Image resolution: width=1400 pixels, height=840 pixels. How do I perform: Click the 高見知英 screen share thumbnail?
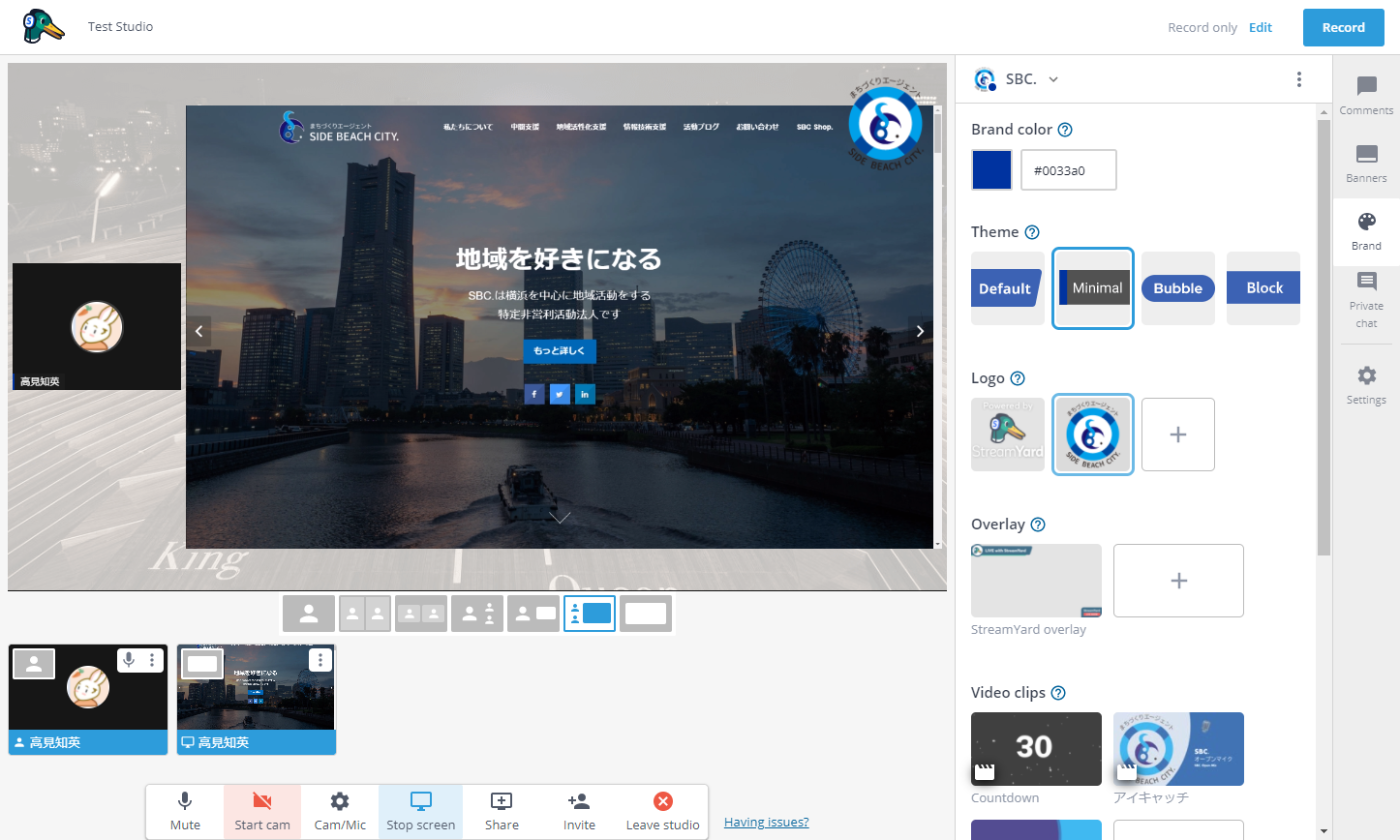(x=256, y=699)
